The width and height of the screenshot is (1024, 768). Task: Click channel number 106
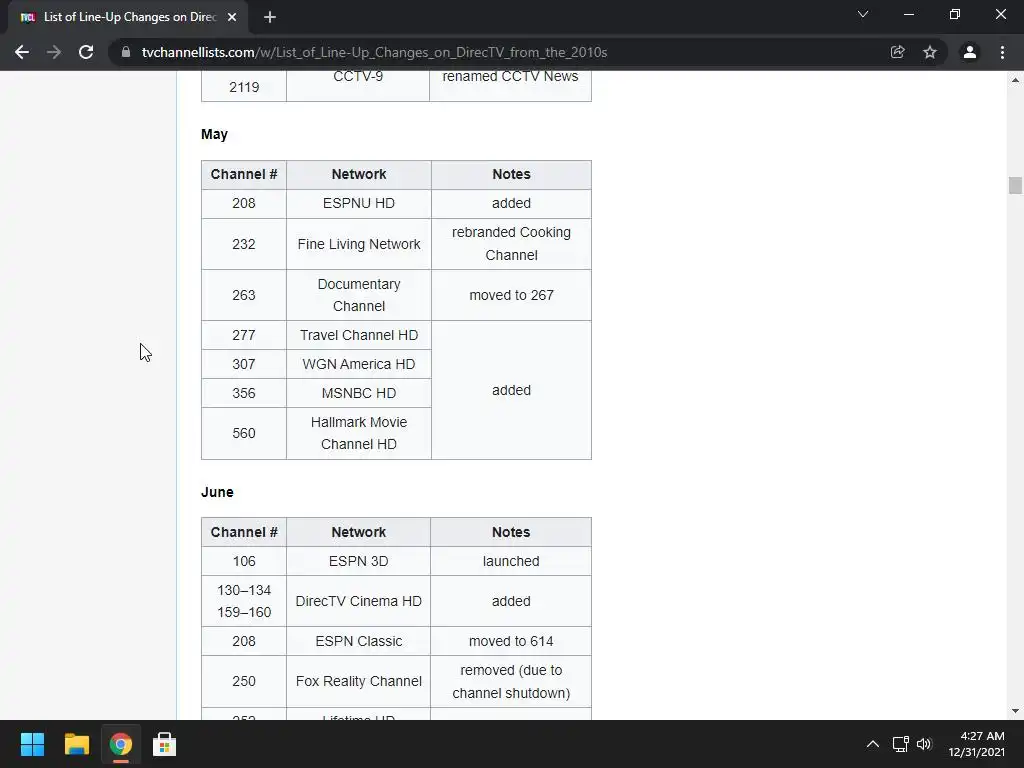(244, 561)
